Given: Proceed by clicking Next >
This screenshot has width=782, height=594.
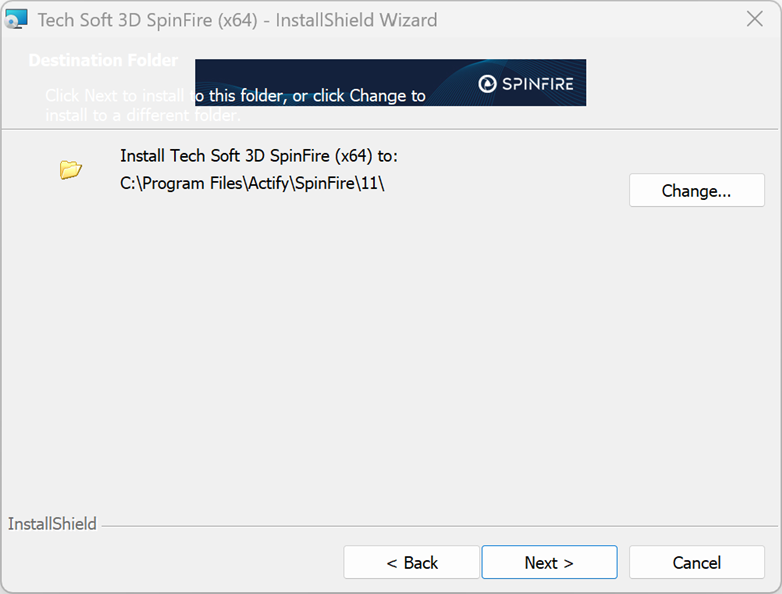Looking at the screenshot, I should tap(549, 562).
